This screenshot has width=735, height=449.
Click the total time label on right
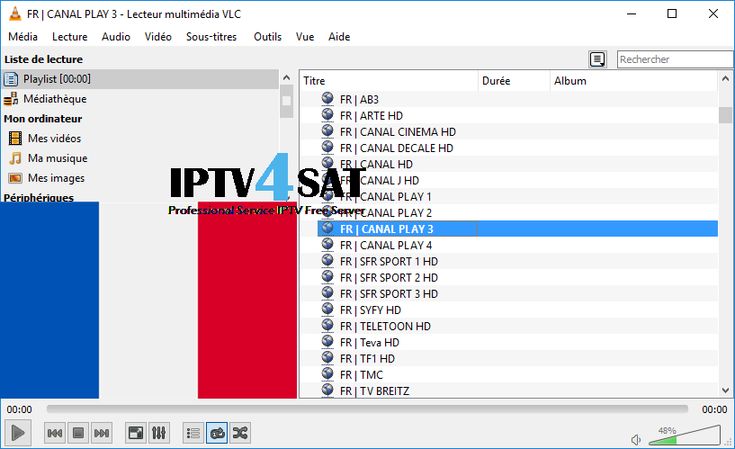coord(714,410)
